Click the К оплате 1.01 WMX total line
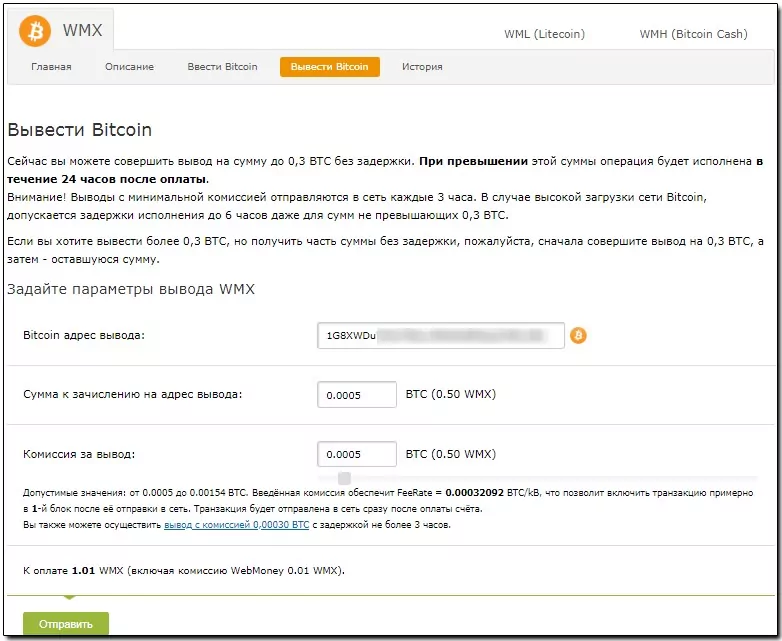The image size is (782, 641). click(x=184, y=571)
